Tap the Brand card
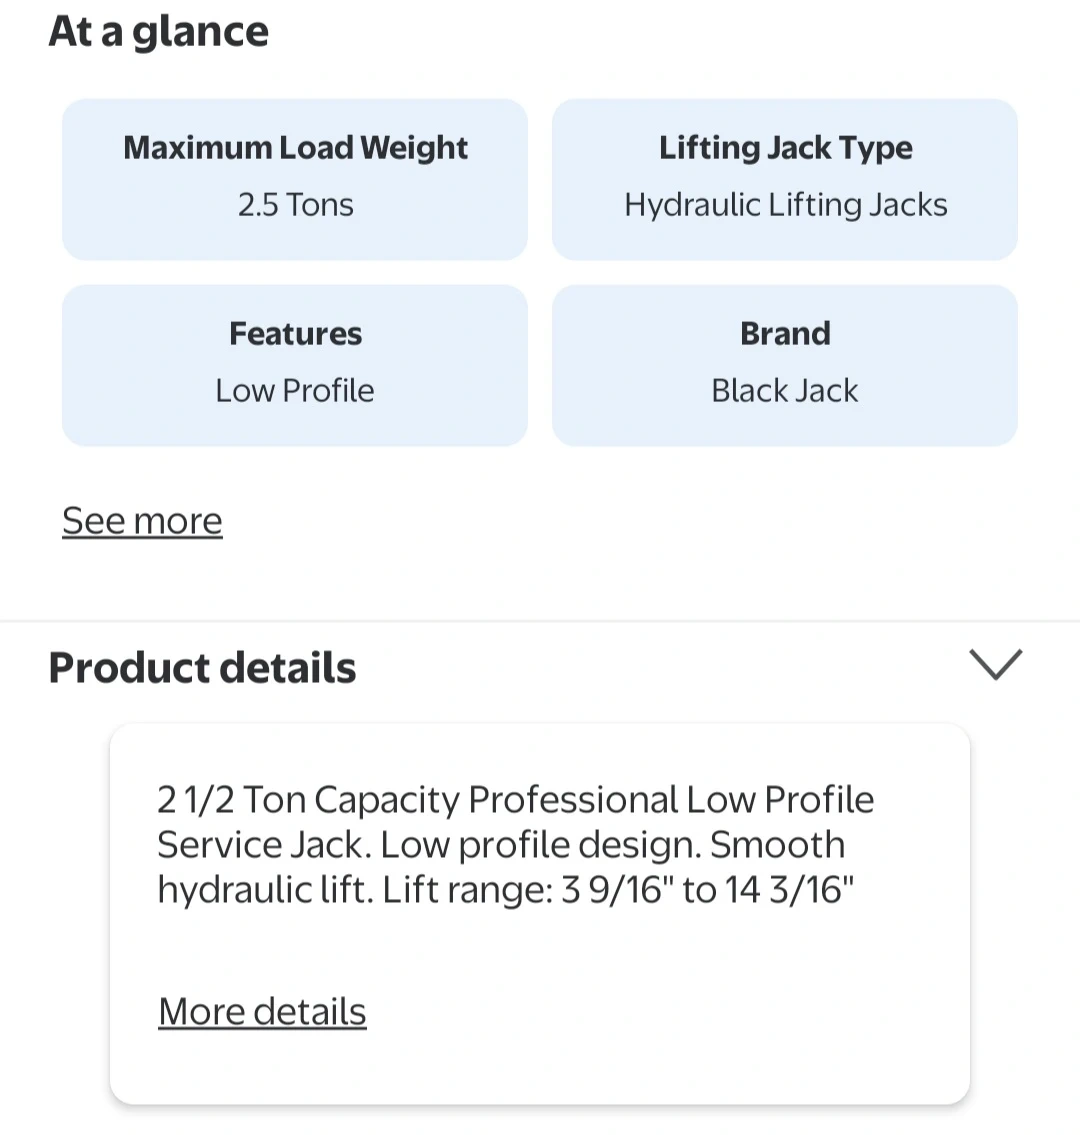 tap(785, 365)
